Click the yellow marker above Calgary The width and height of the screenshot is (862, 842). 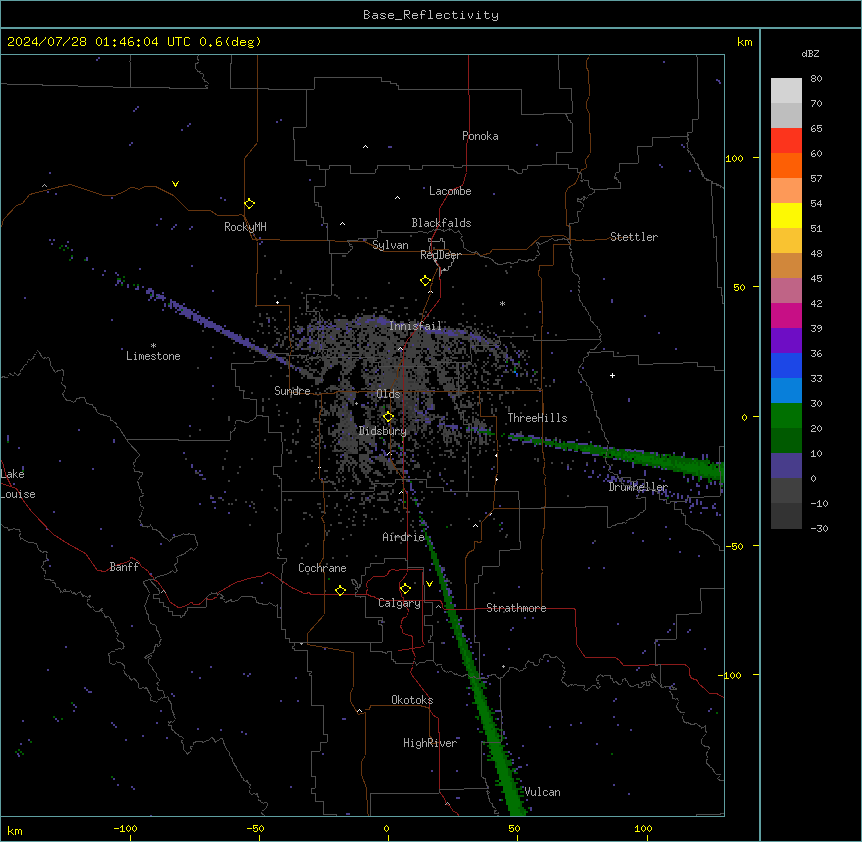tap(405, 589)
